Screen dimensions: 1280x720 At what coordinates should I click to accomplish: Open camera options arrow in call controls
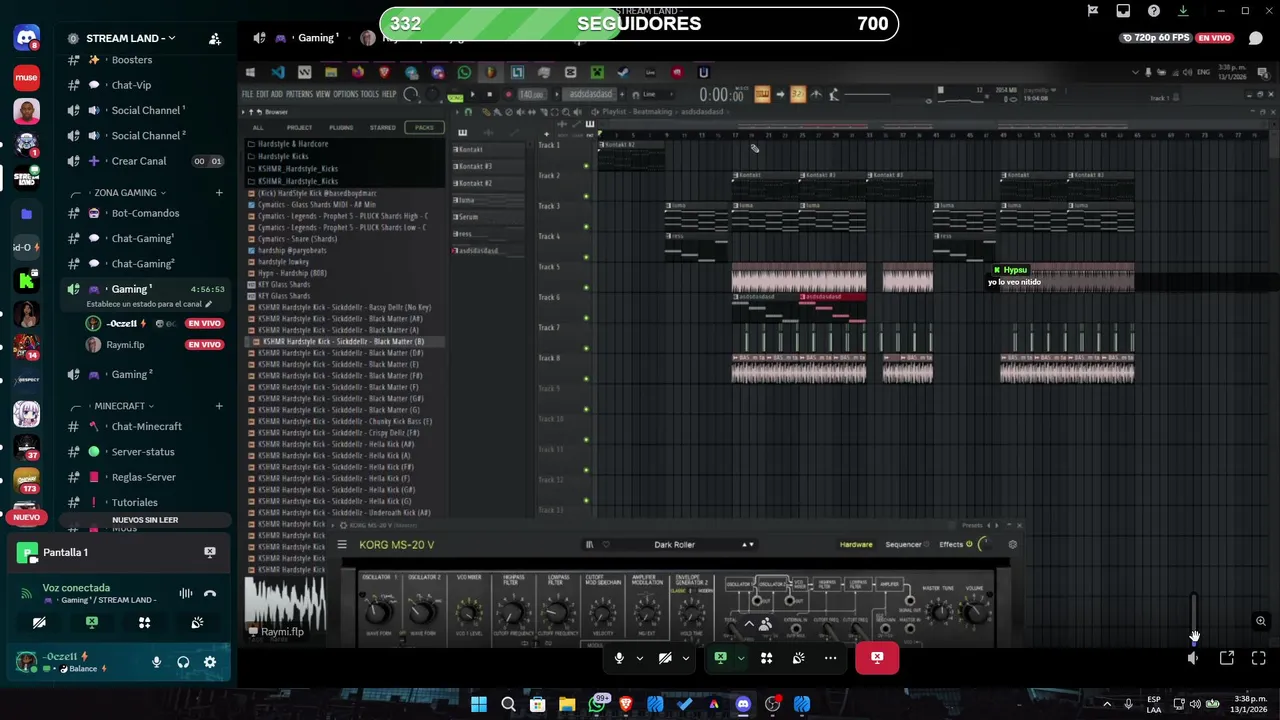686,658
